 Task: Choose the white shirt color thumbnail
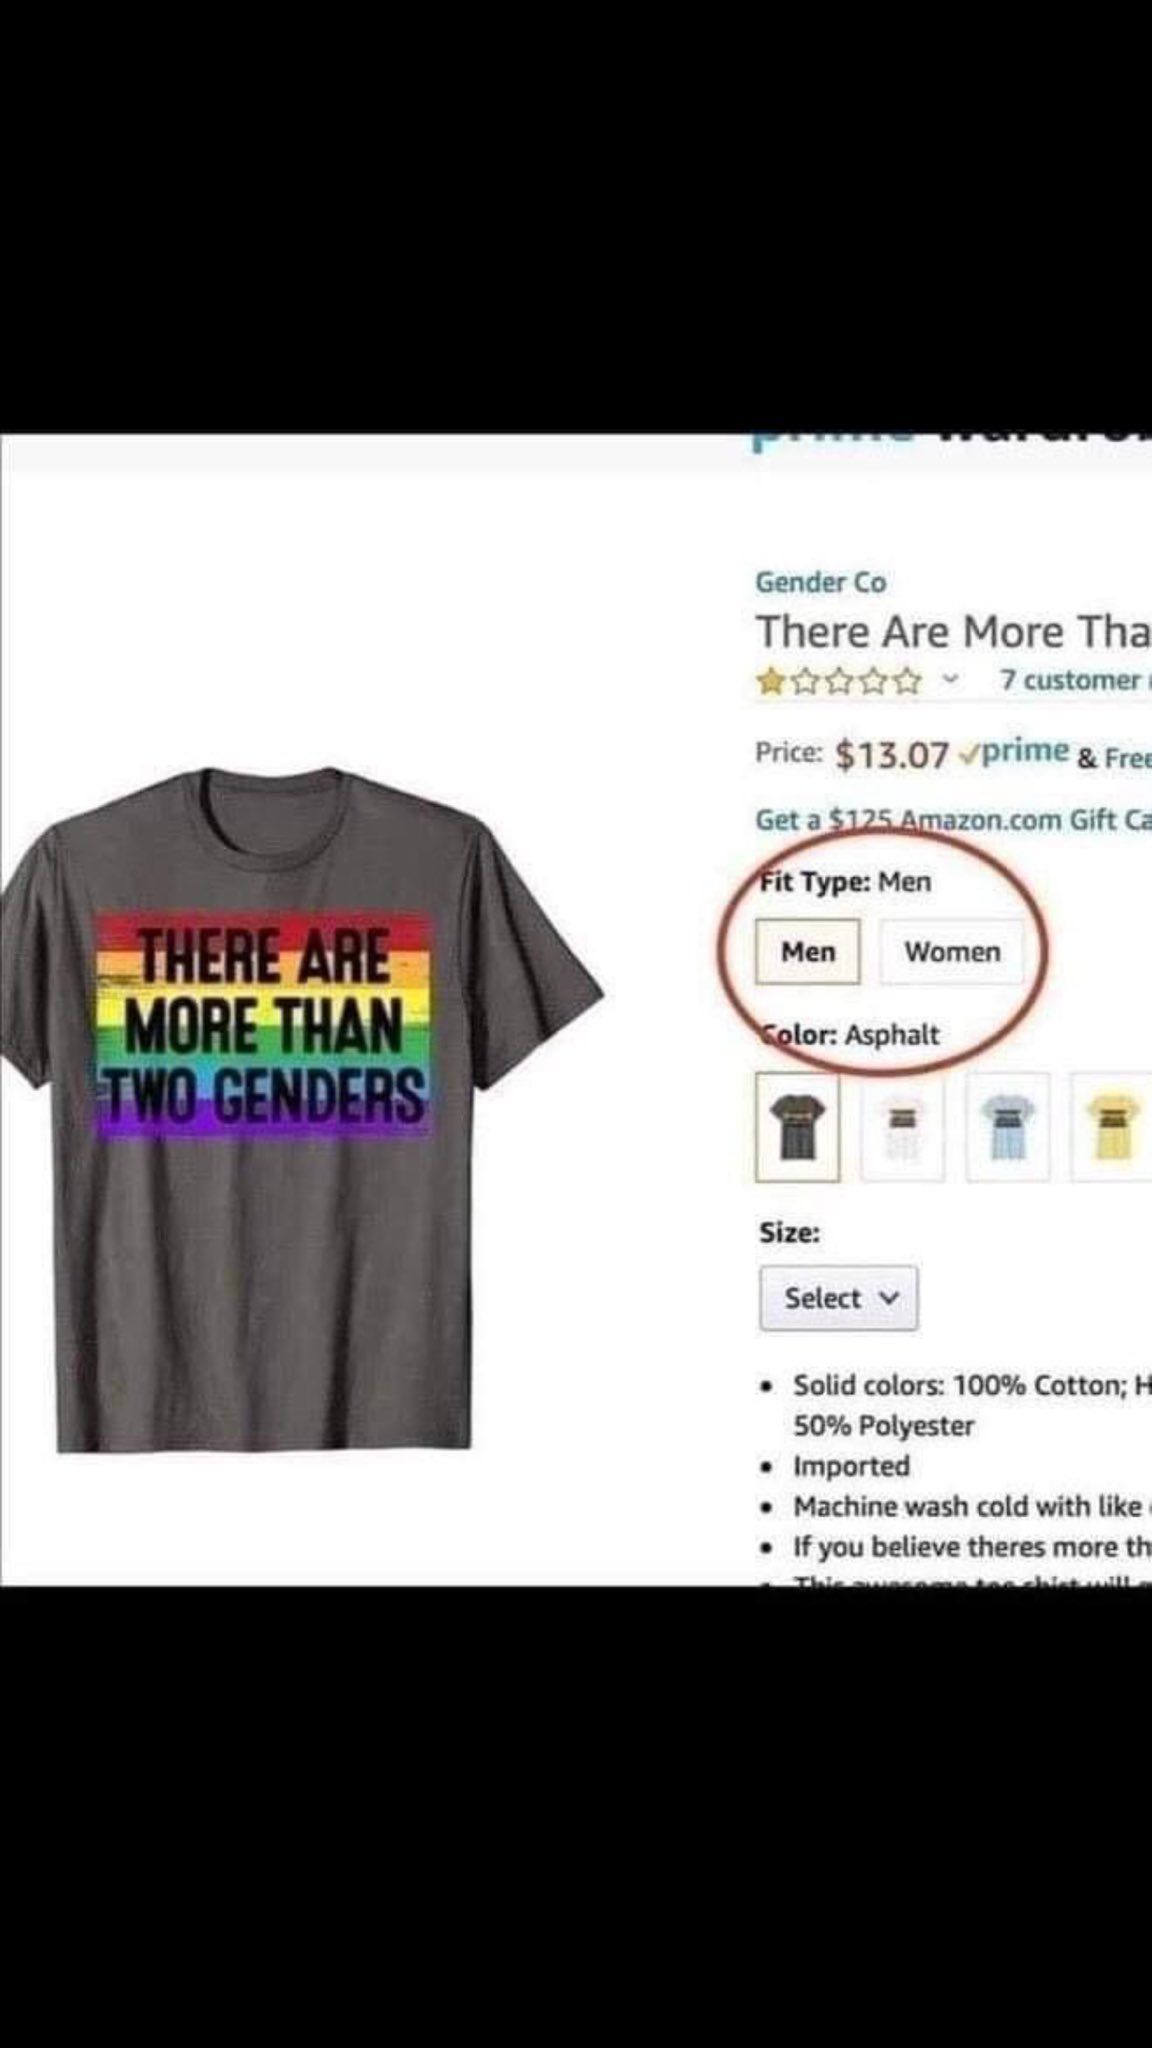[902, 1127]
